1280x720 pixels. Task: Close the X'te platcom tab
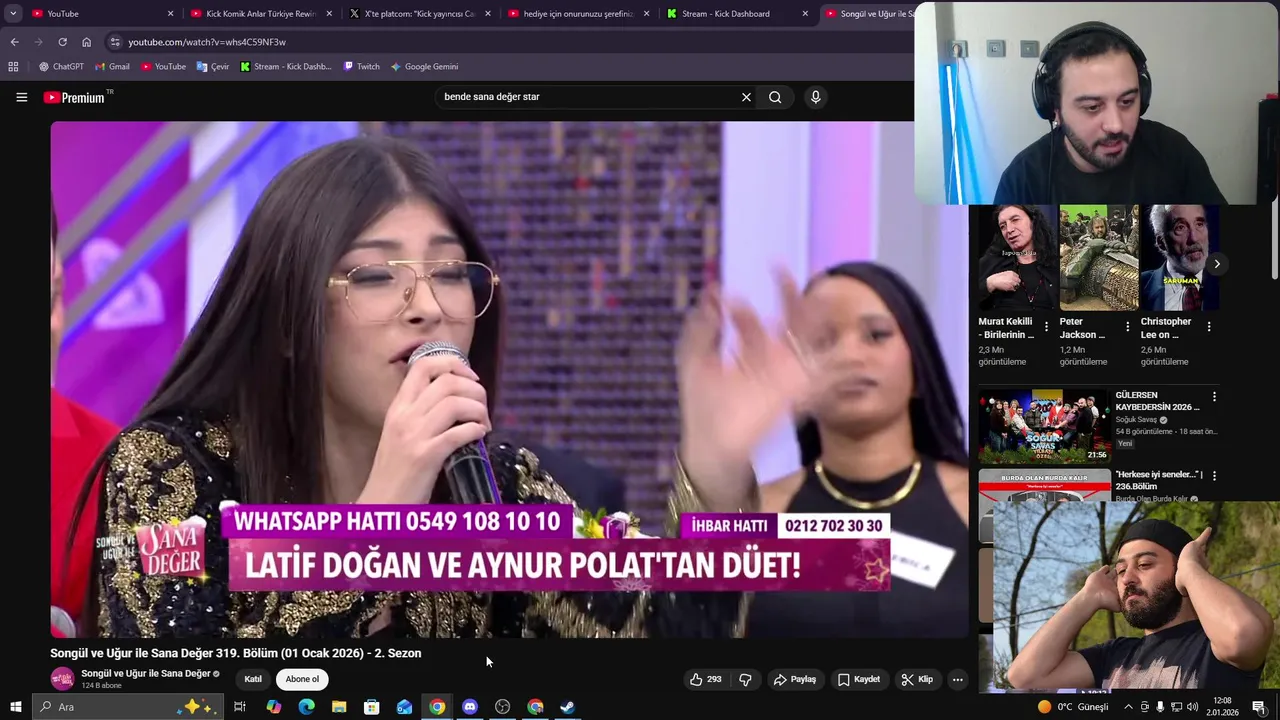pyautogui.click(x=488, y=14)
